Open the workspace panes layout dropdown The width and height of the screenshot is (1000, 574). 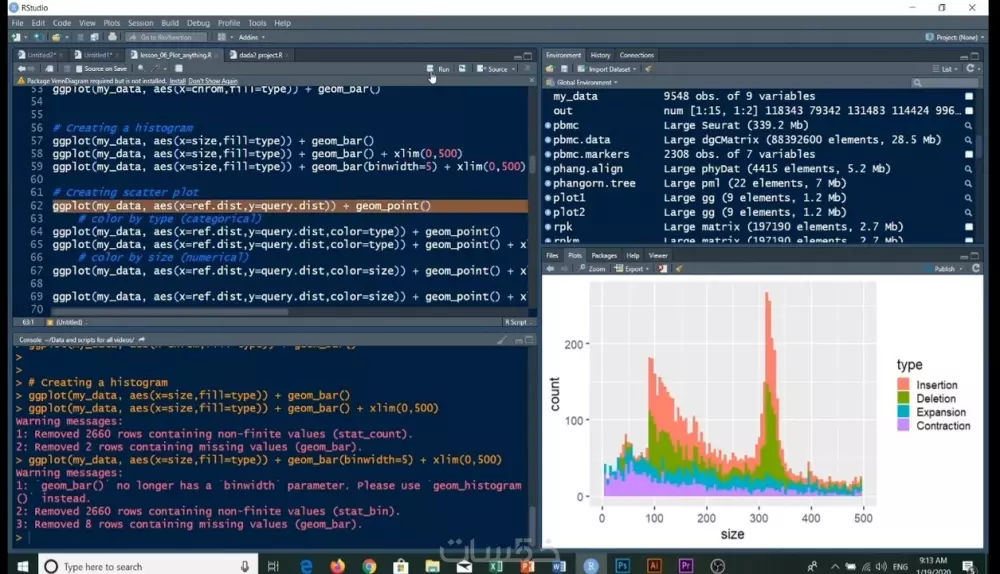tap(224, 37)
